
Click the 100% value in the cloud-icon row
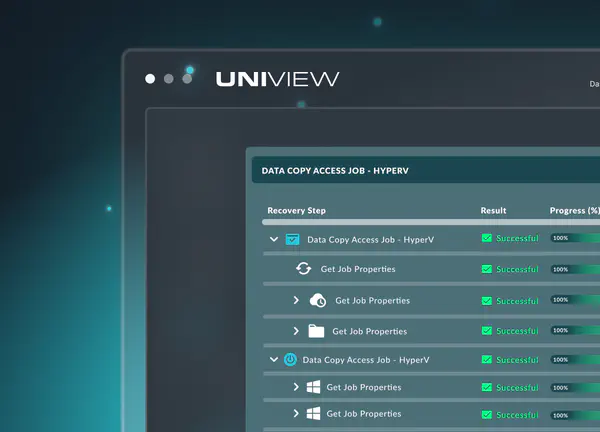[x=560, y=300]
